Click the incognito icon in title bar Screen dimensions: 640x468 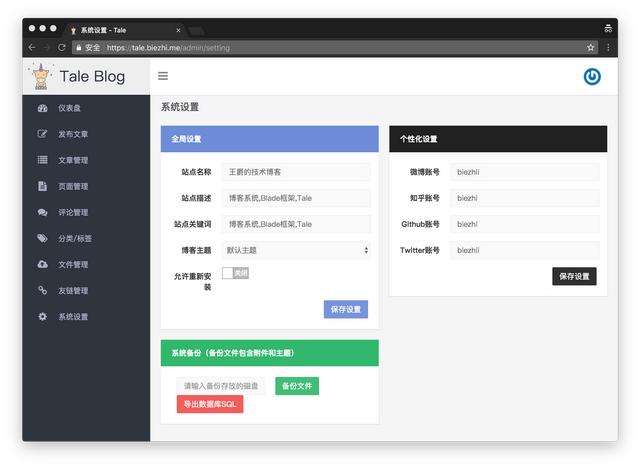click(608, 29)
